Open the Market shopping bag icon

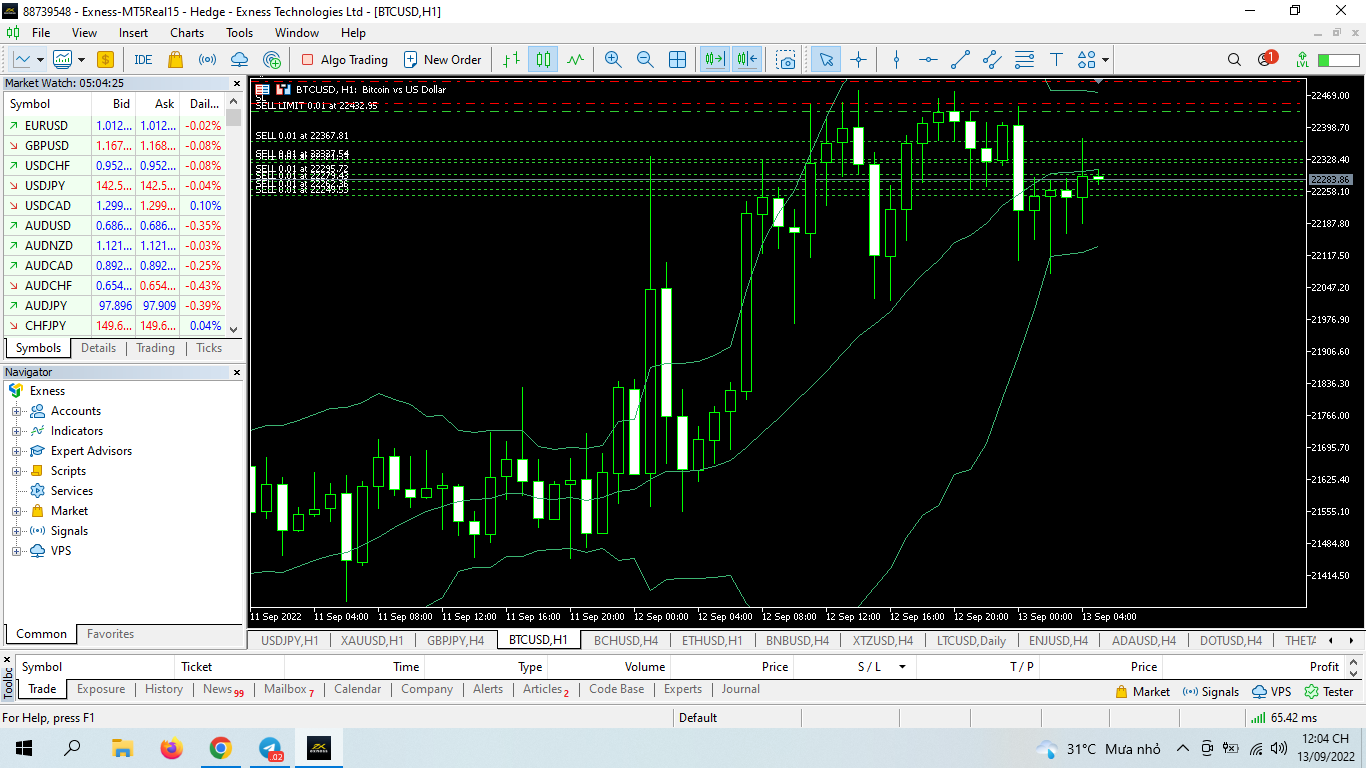176,59
